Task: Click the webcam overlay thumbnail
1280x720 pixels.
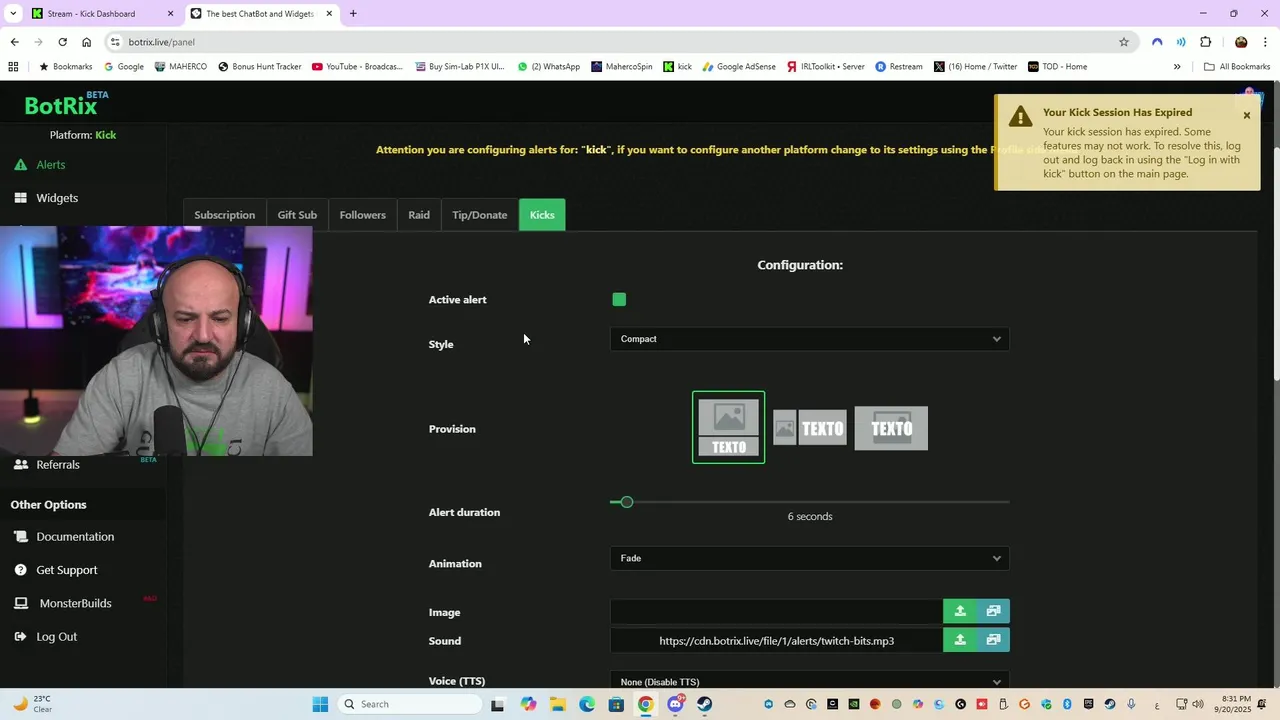Action: click(156, 341)
